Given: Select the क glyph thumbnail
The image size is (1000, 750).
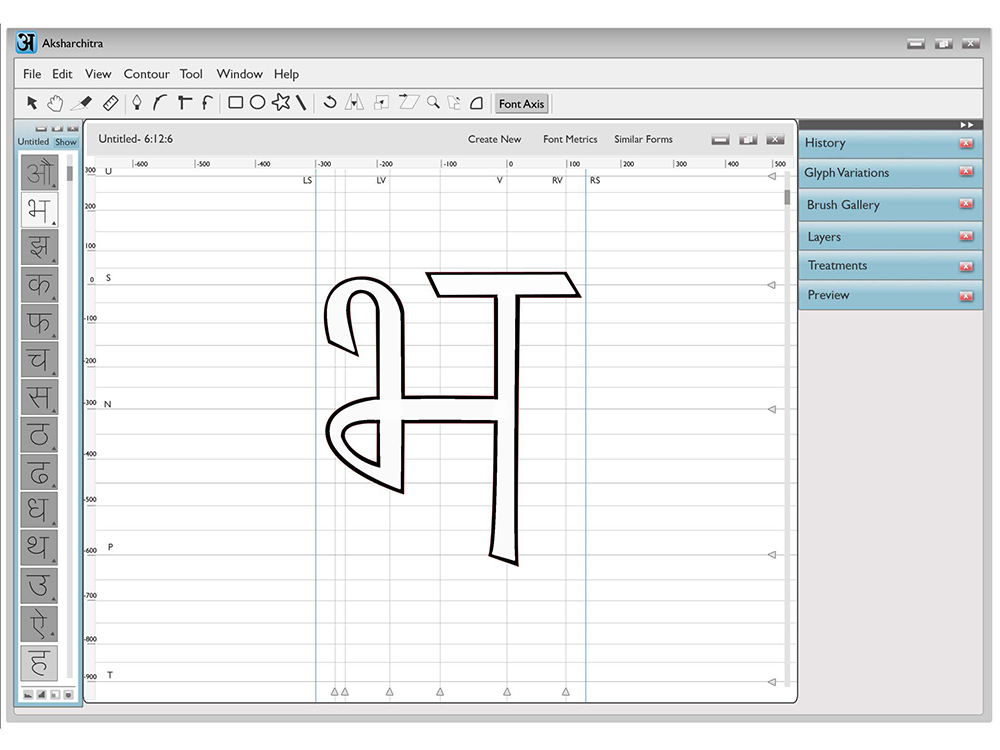Looking at the screenshot, I should click(39, 284).
